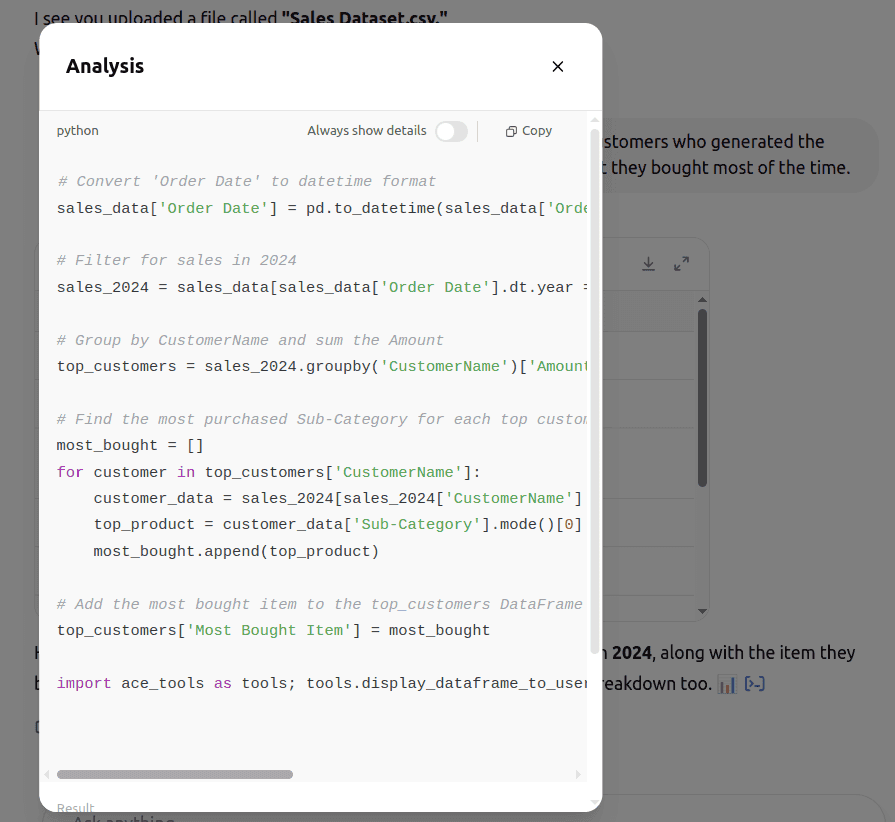Viewport: 895px width, 822px height.
Task: Click the right scroll arrow under the code
Action: tap(578, 773)
